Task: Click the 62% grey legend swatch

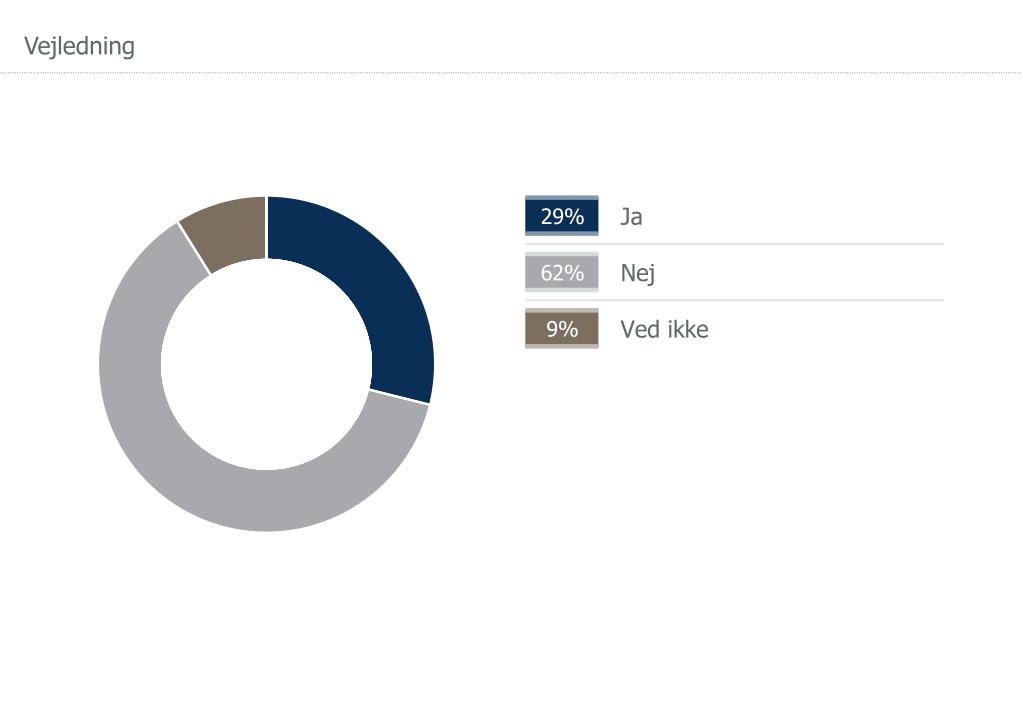Action: click(562, 272)
